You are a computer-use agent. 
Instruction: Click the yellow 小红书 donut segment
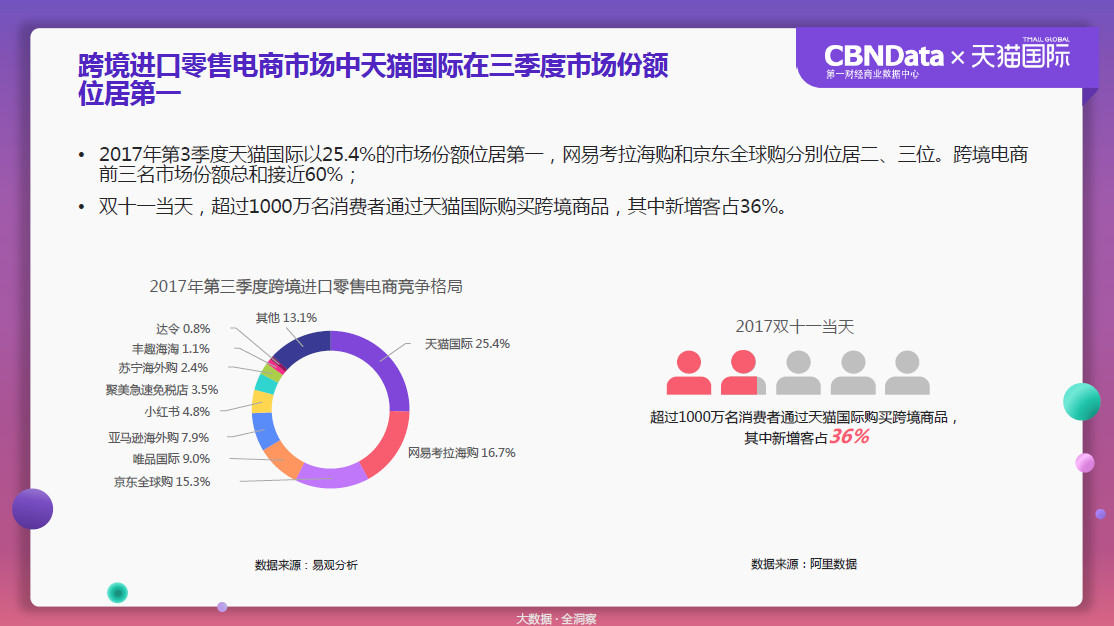(x=262, y=401)
